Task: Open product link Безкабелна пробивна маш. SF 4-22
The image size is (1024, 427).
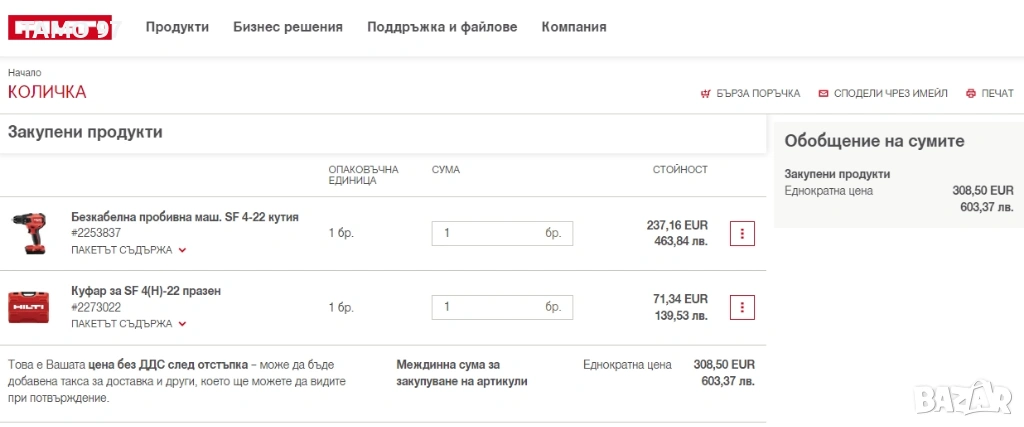Action: click(184, 216)
